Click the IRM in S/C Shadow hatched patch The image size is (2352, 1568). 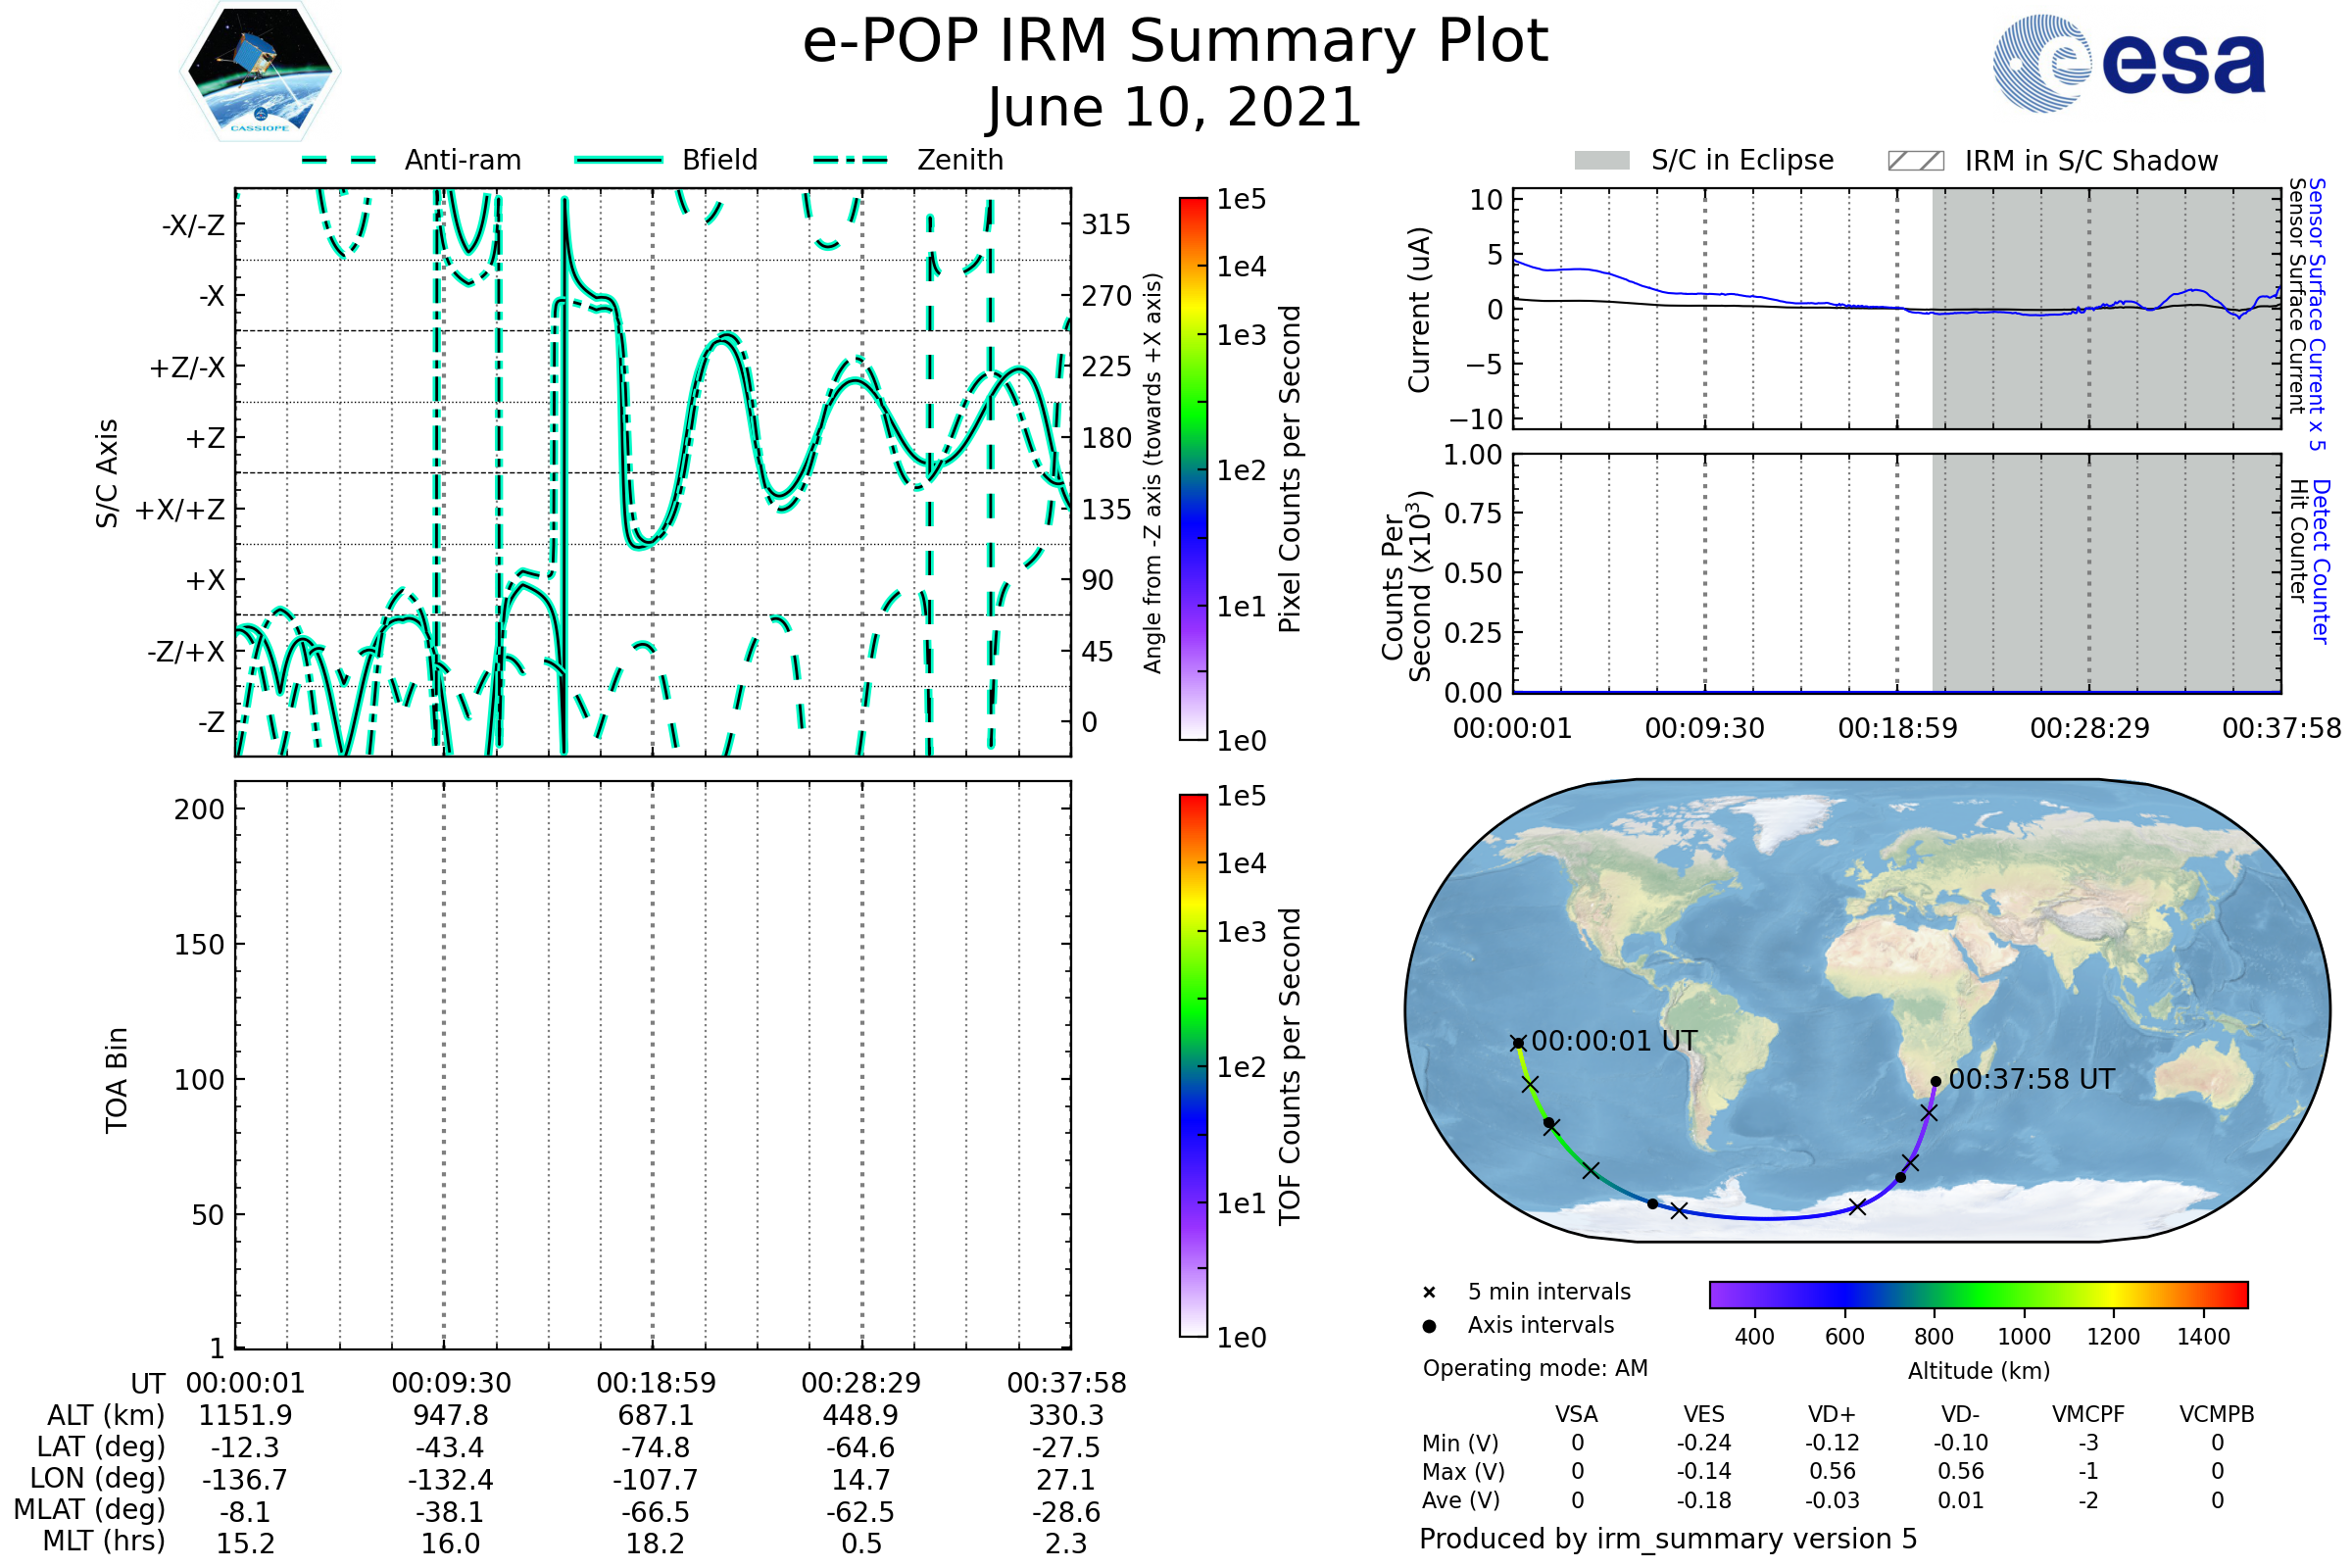(x=1916, y=161)
